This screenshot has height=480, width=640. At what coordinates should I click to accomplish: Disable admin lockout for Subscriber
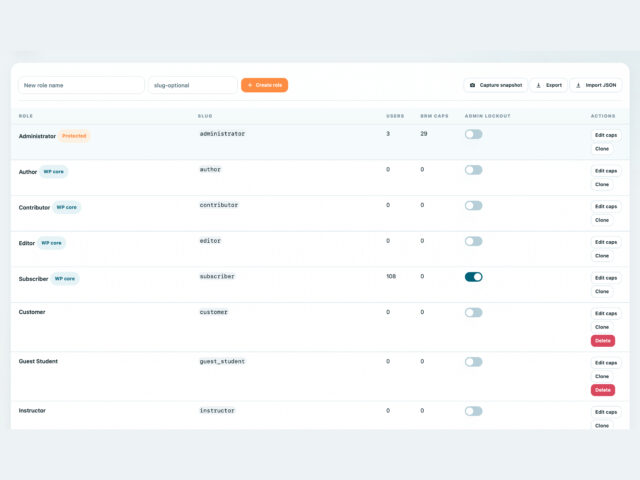pos(473,277)
